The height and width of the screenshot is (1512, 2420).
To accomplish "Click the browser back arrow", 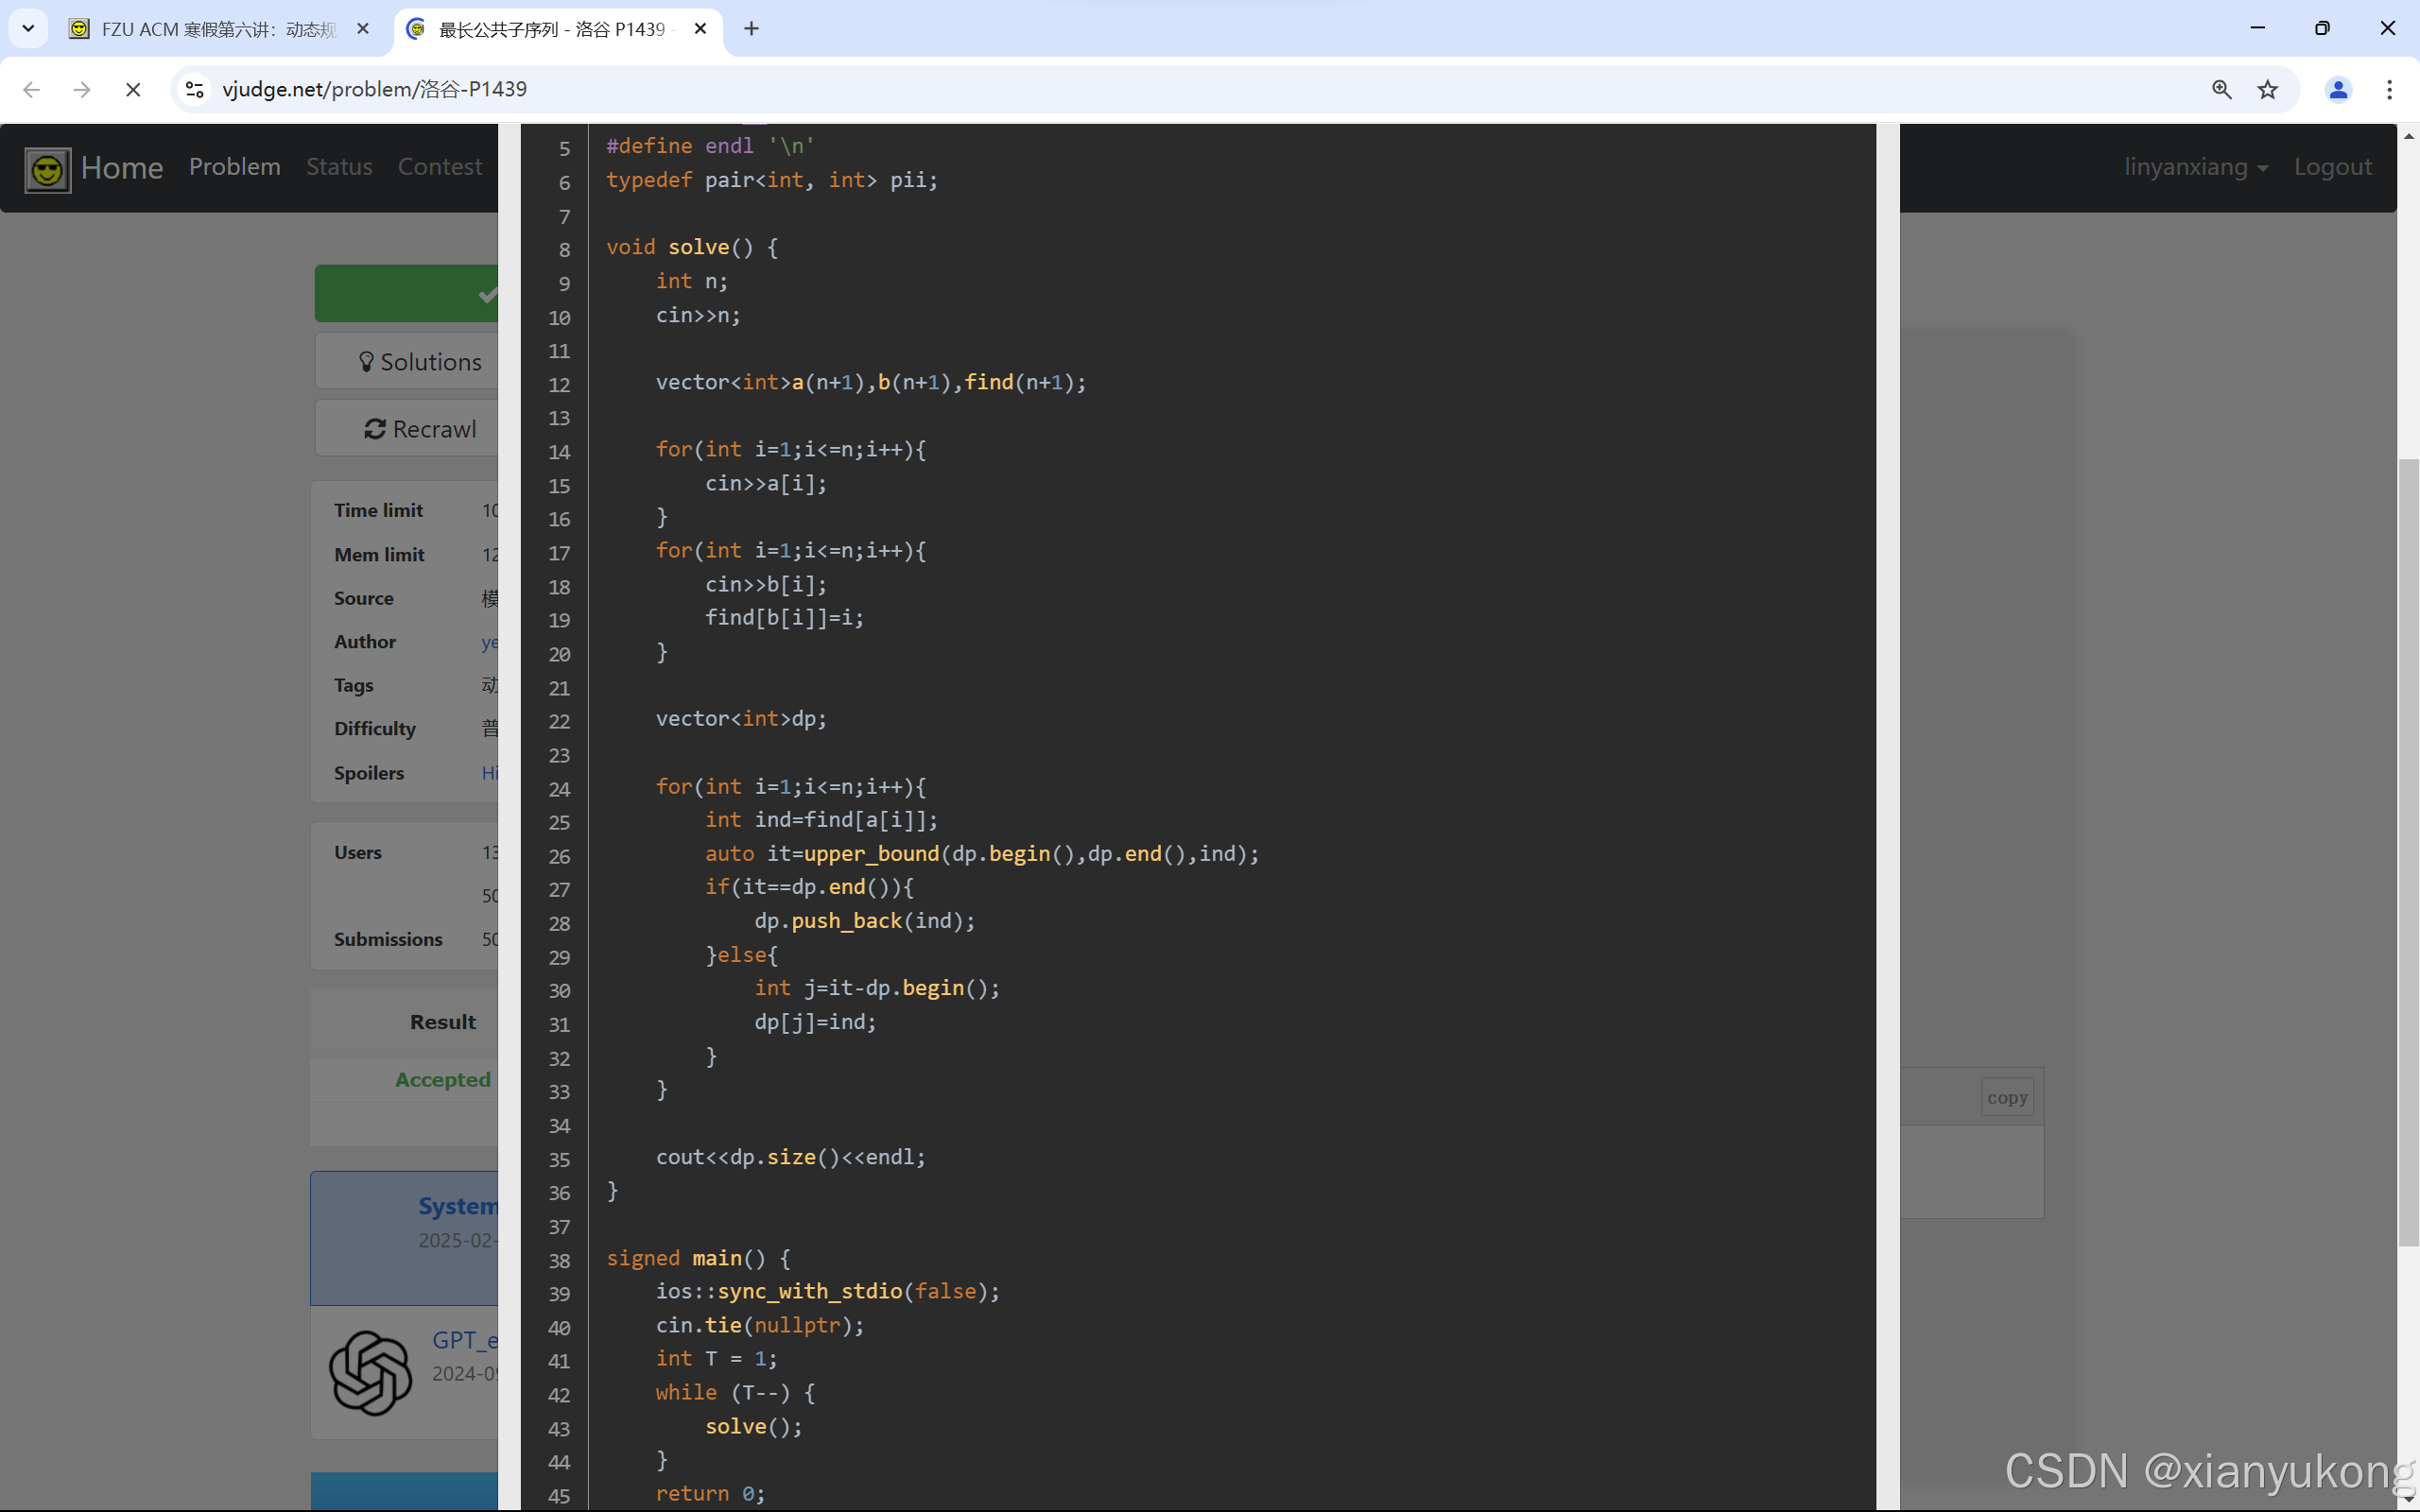I will pos(32,90).
